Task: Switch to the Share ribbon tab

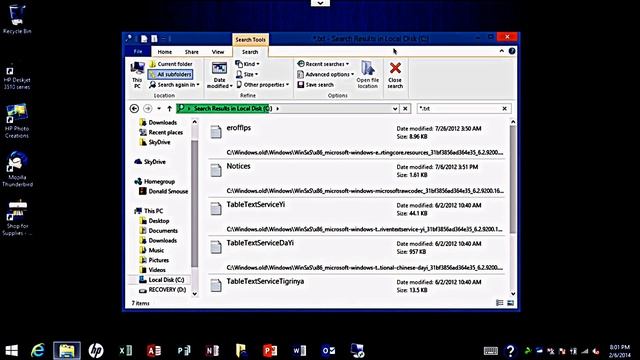Action: (191, 52)
